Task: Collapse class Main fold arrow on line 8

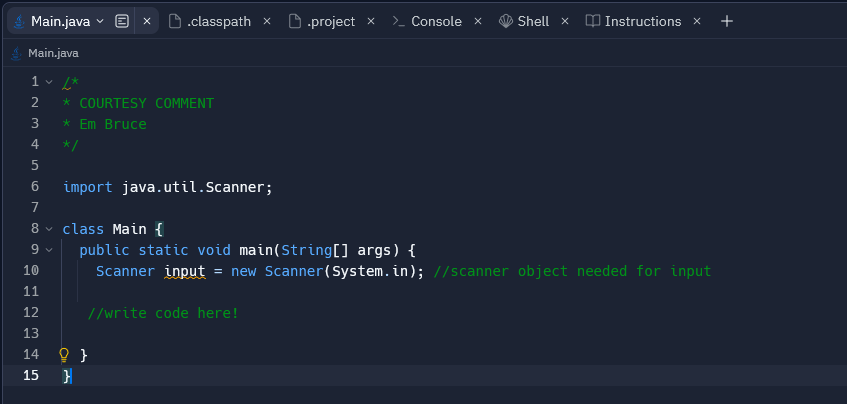Action: (x=49, y=230)
